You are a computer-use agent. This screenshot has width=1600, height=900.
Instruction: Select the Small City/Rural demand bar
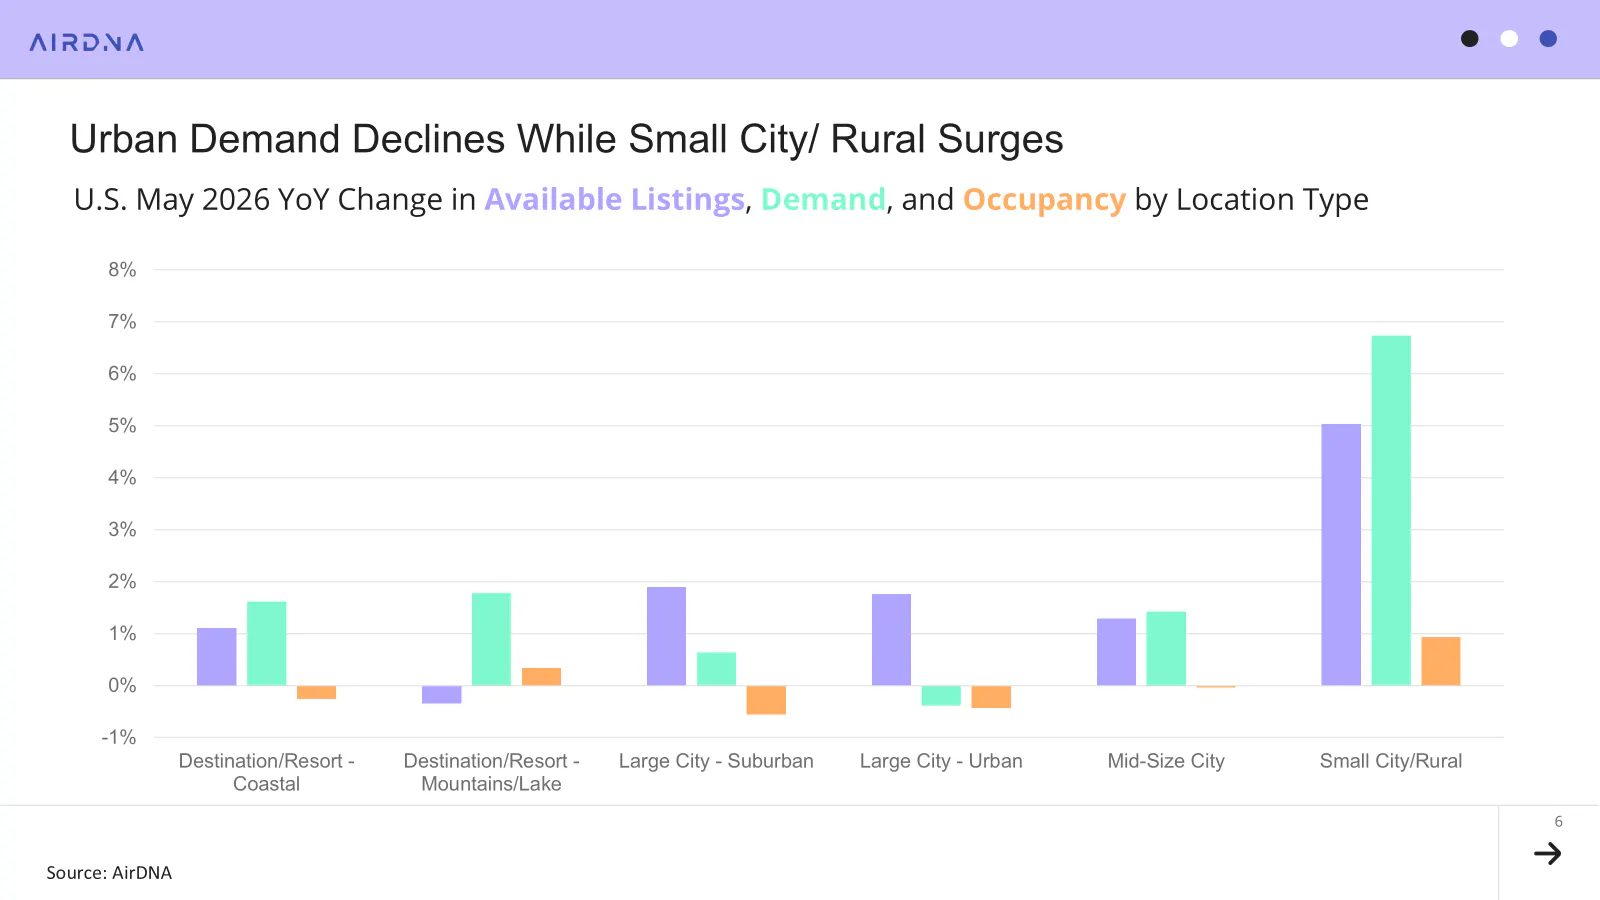coord(1391,510)
